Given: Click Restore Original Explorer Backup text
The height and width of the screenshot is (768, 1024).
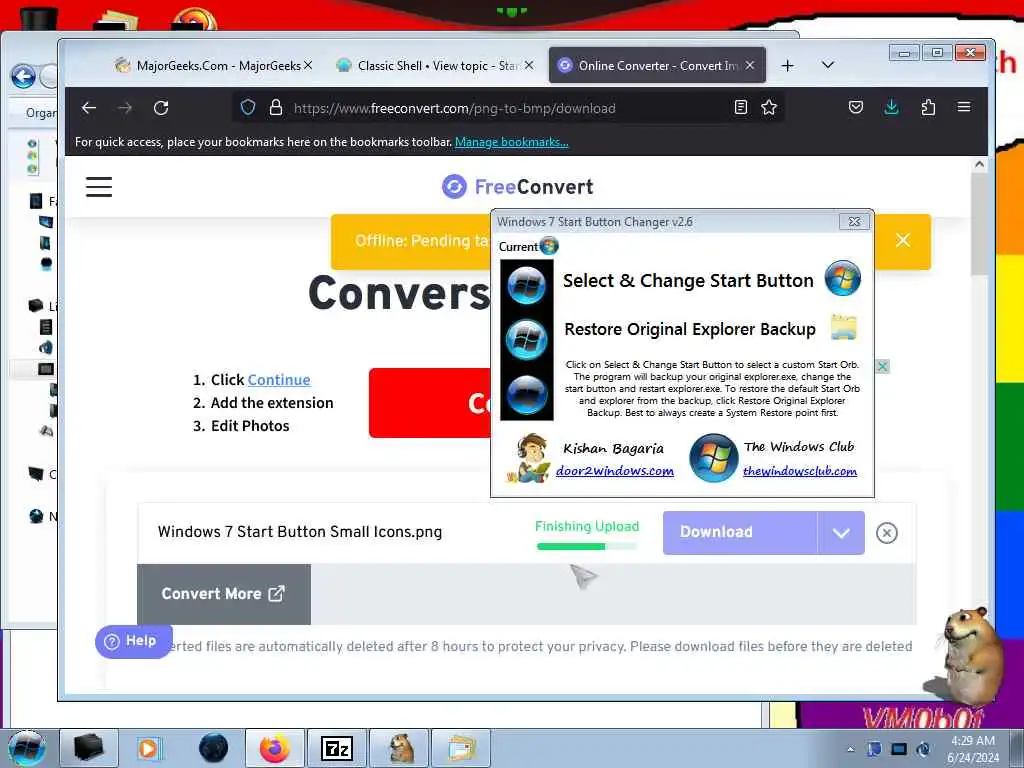Looking at the screenshot, I should (x=690, y=329).
